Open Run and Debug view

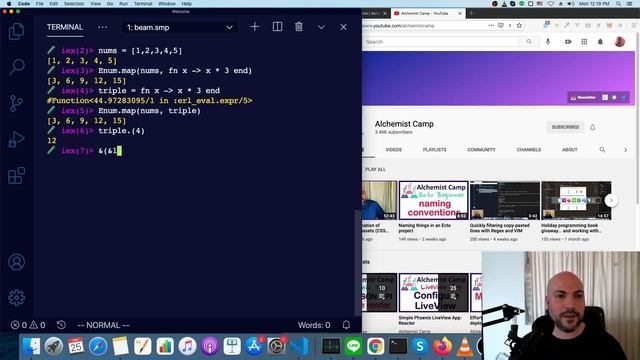(16, 139)
